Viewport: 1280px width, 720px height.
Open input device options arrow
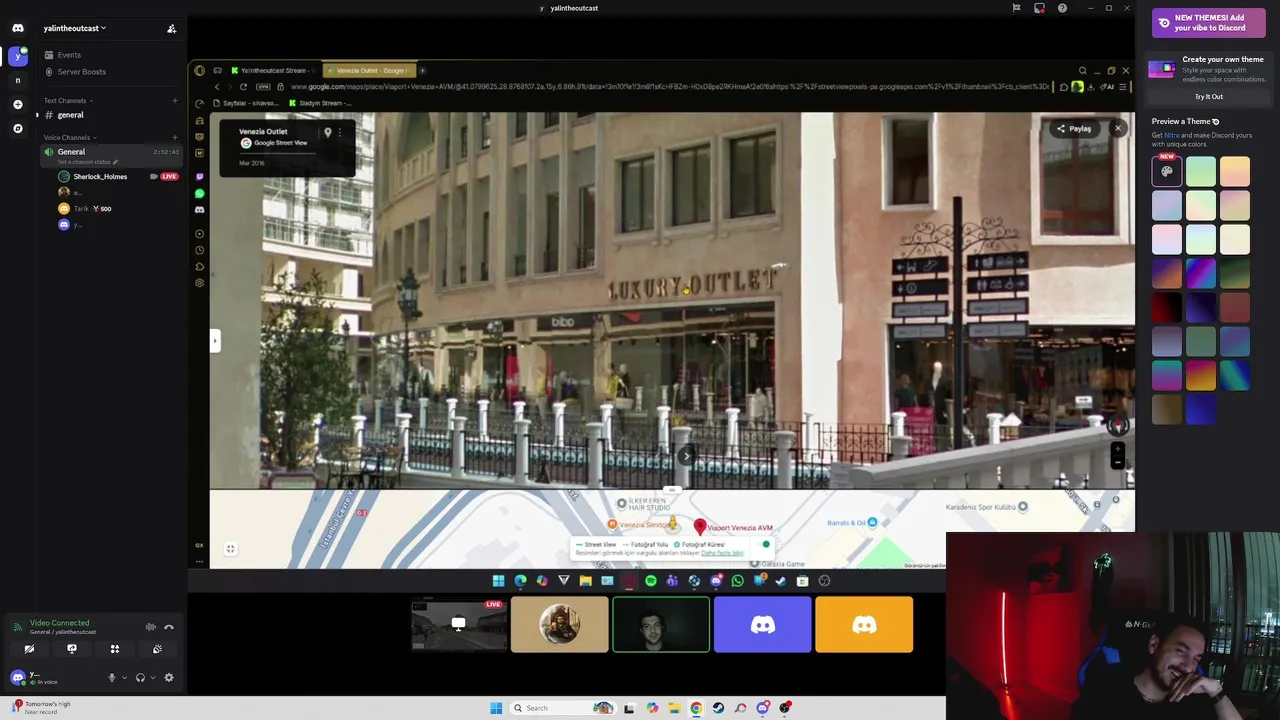point(124,677)
